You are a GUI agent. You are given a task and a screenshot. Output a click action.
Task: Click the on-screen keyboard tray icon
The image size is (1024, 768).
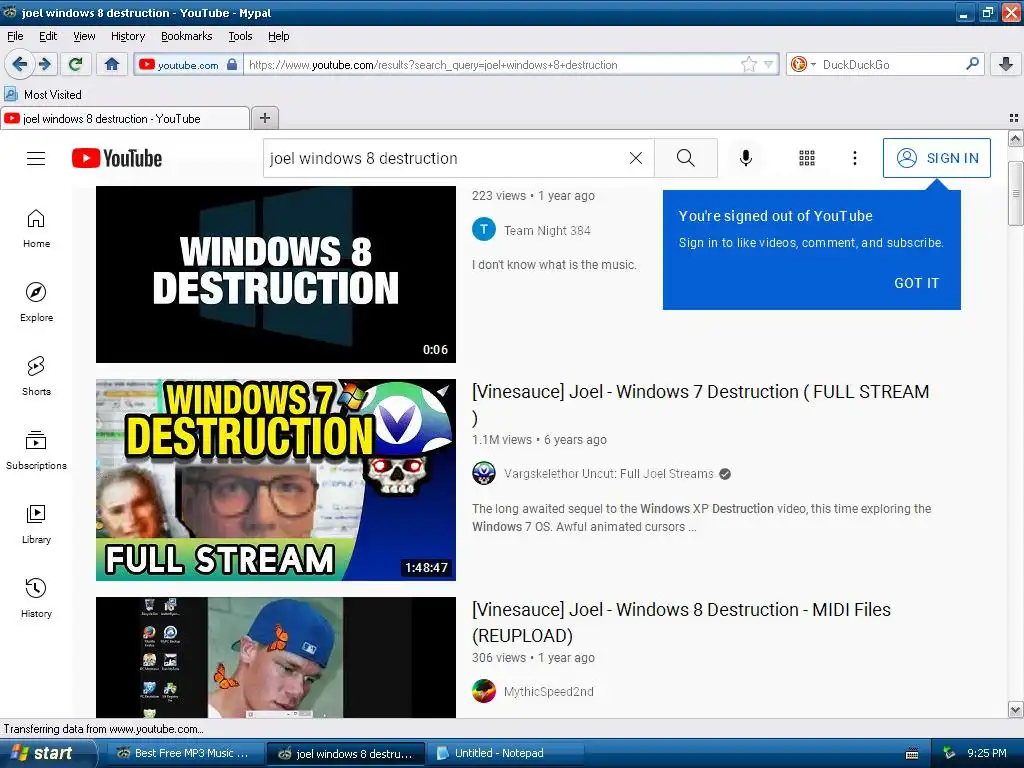[x=912, y=754]
